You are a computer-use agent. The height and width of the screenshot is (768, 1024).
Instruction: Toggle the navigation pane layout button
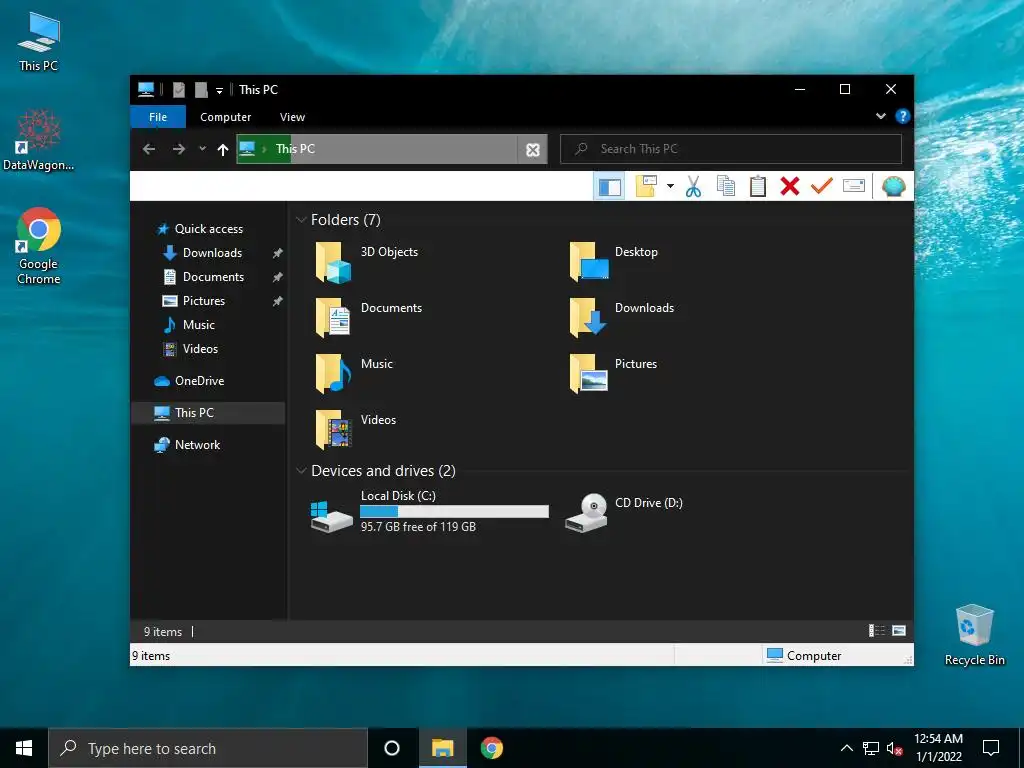coord(609,186)
